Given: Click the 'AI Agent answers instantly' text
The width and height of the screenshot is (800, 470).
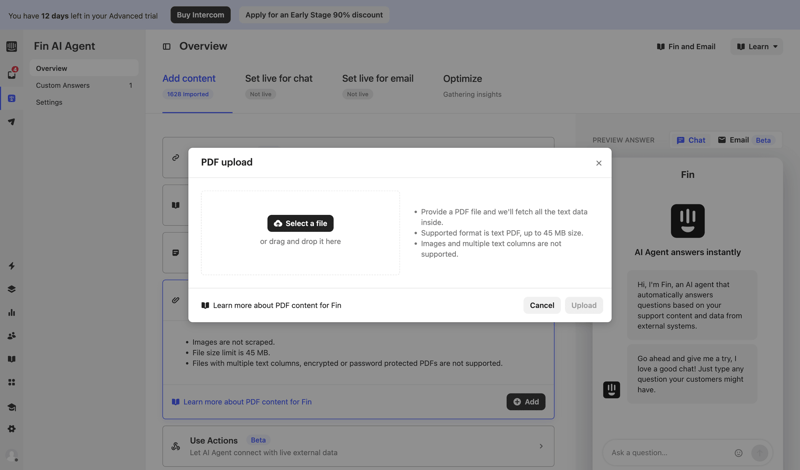Looking at the screenshot, I should (687, 252).
